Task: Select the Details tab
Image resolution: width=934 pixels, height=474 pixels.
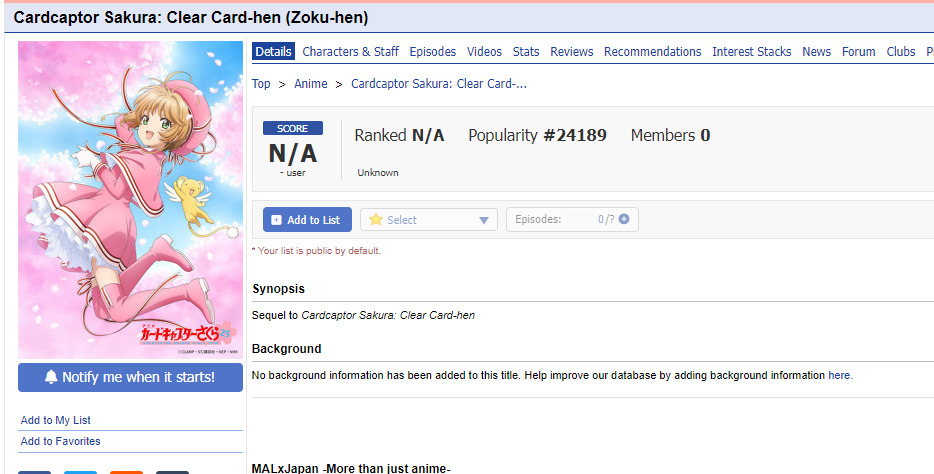Action: pyautogui.click(x=273, y=52)
